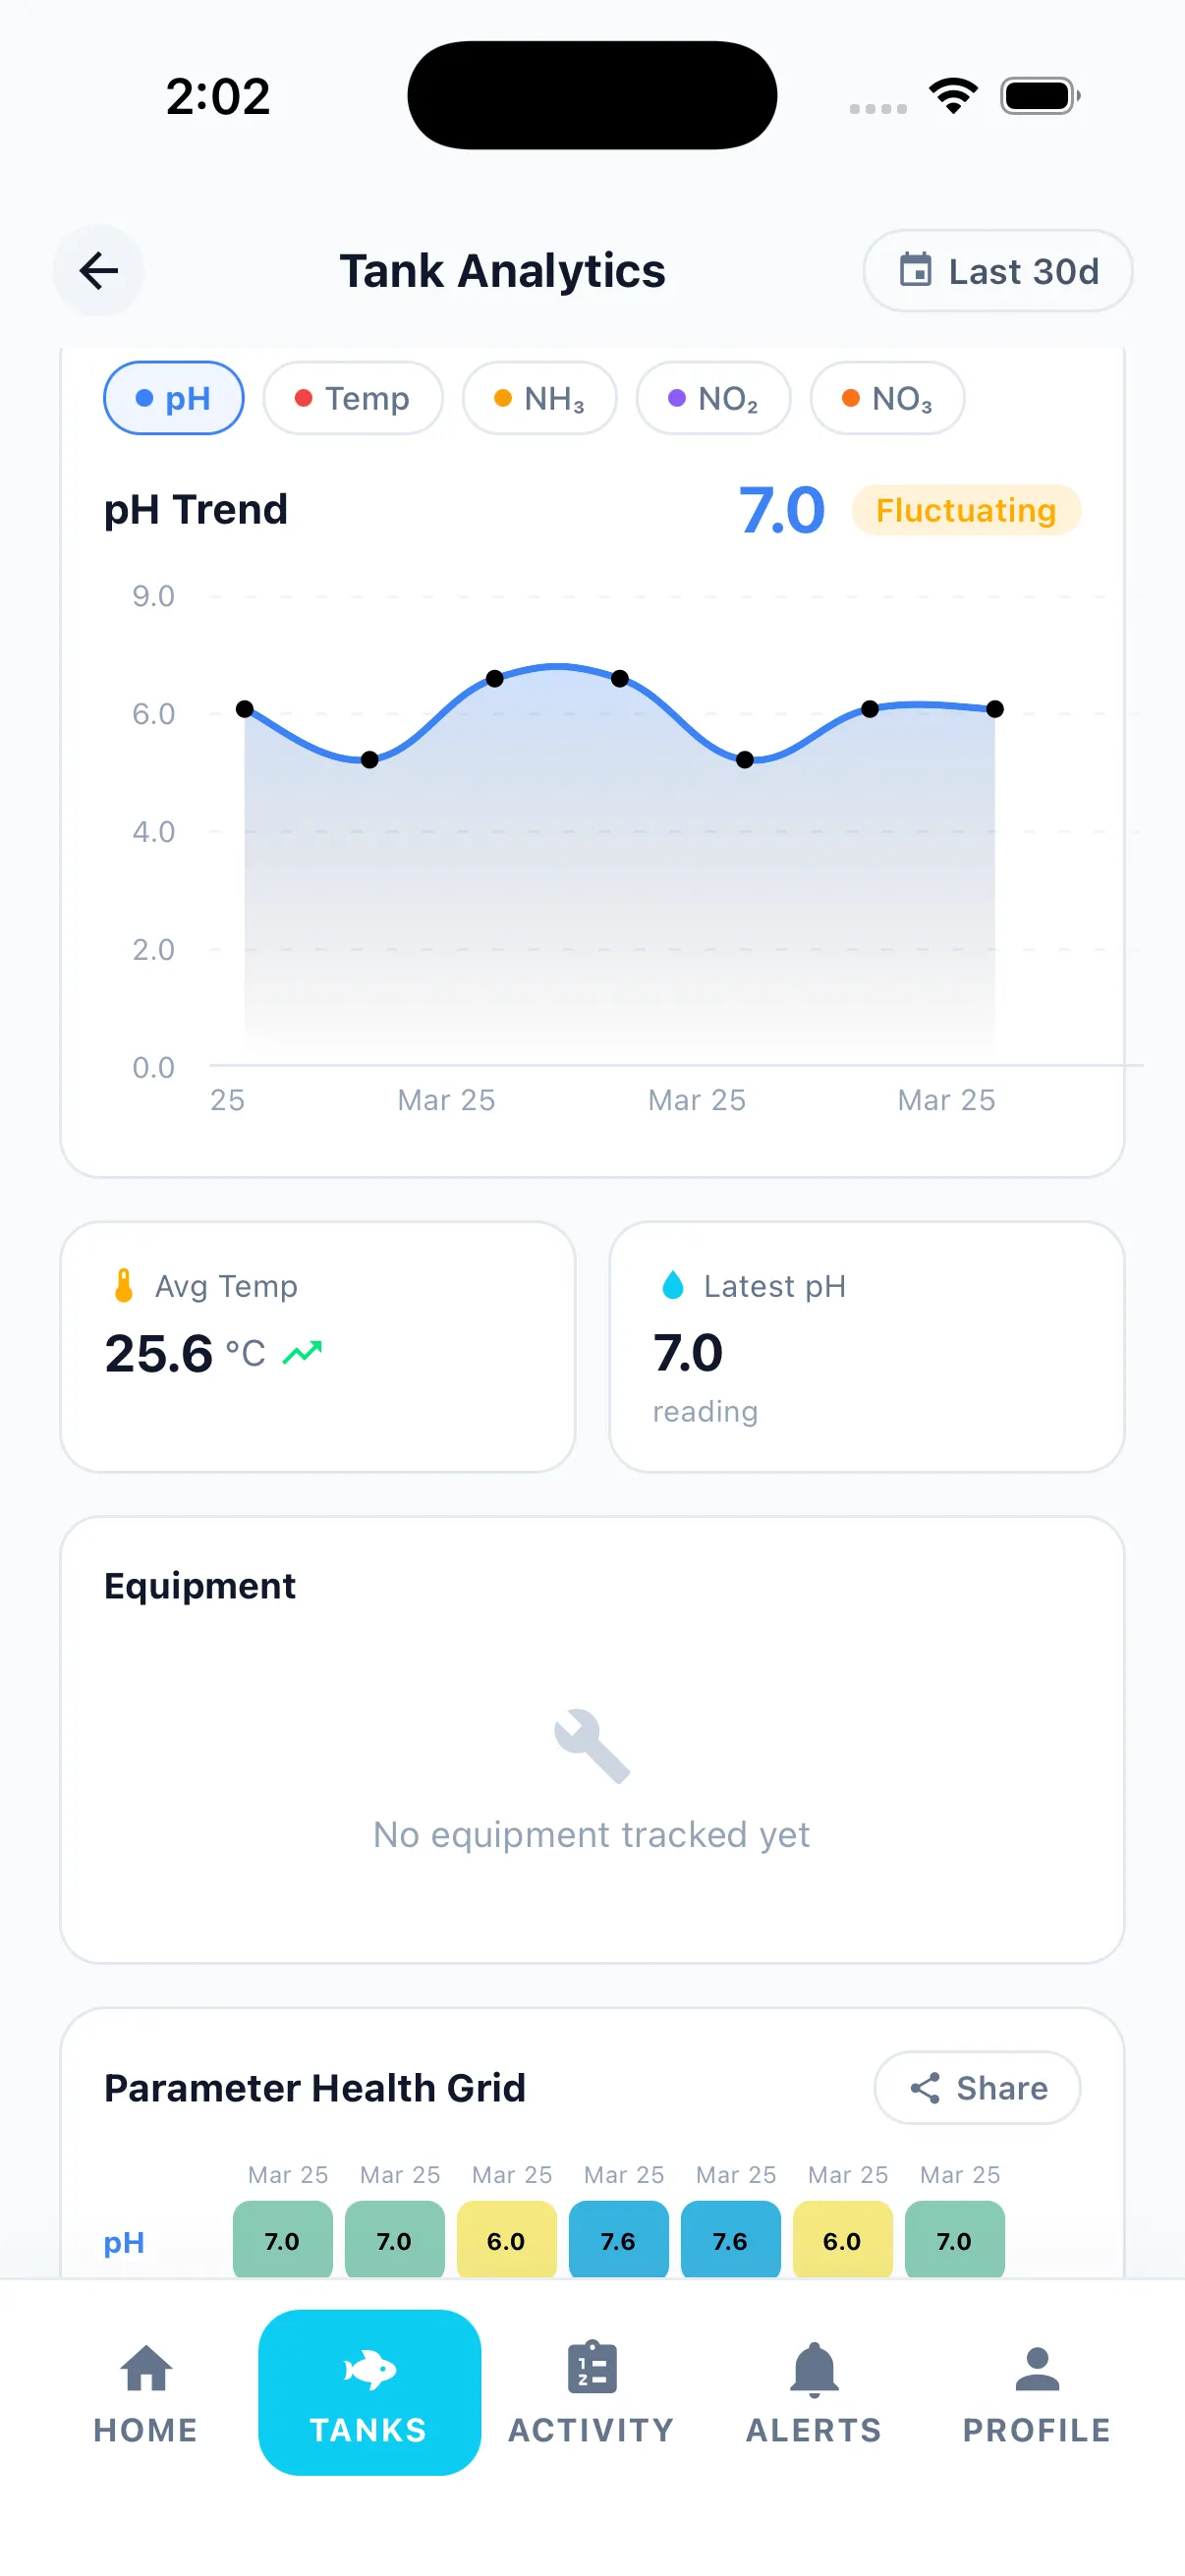The image size is (1185, 2576).
Task: Toggle the Temp parameter chip
Action: point(353,398)
